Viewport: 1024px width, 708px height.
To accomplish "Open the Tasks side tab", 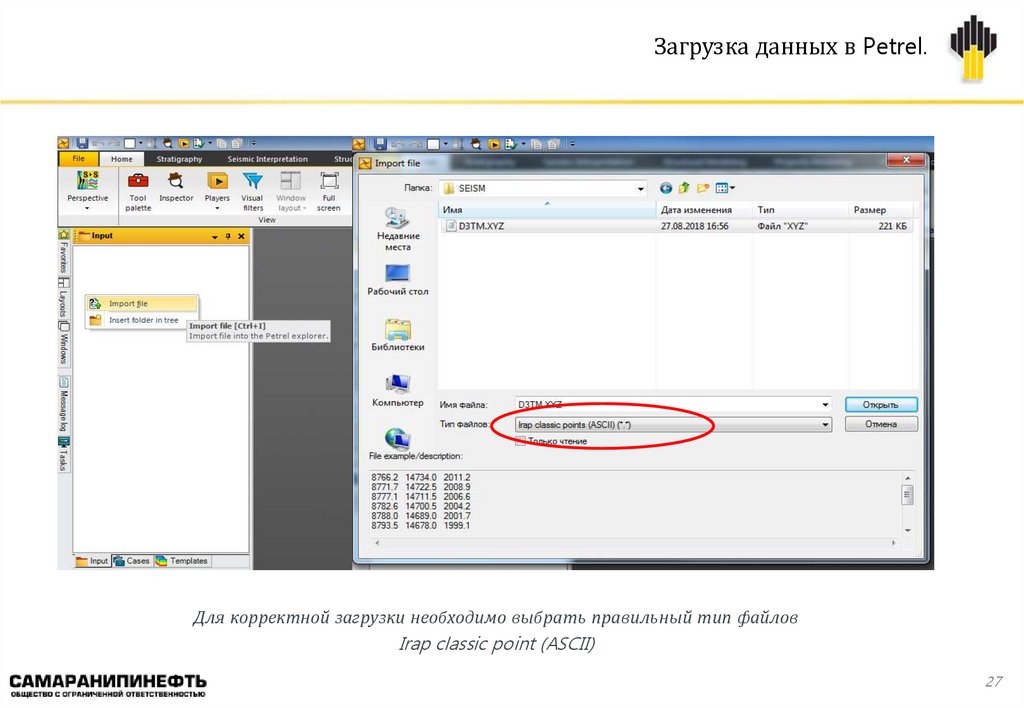I will tap(63, 453).
